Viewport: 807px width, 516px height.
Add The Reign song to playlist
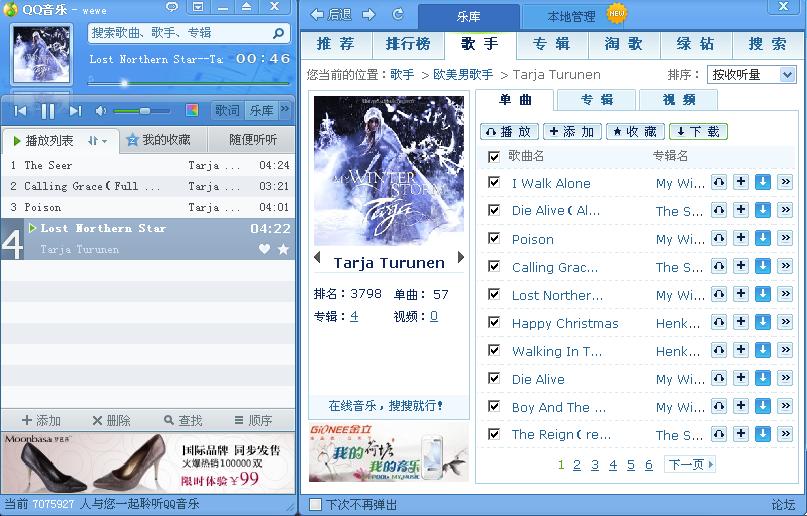[x=741, y=434]
